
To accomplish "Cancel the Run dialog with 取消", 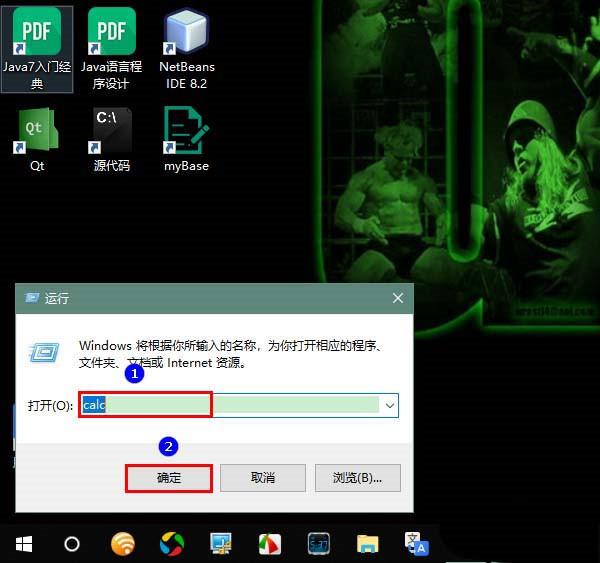I will pyautogui.click(x=263, y=478).
